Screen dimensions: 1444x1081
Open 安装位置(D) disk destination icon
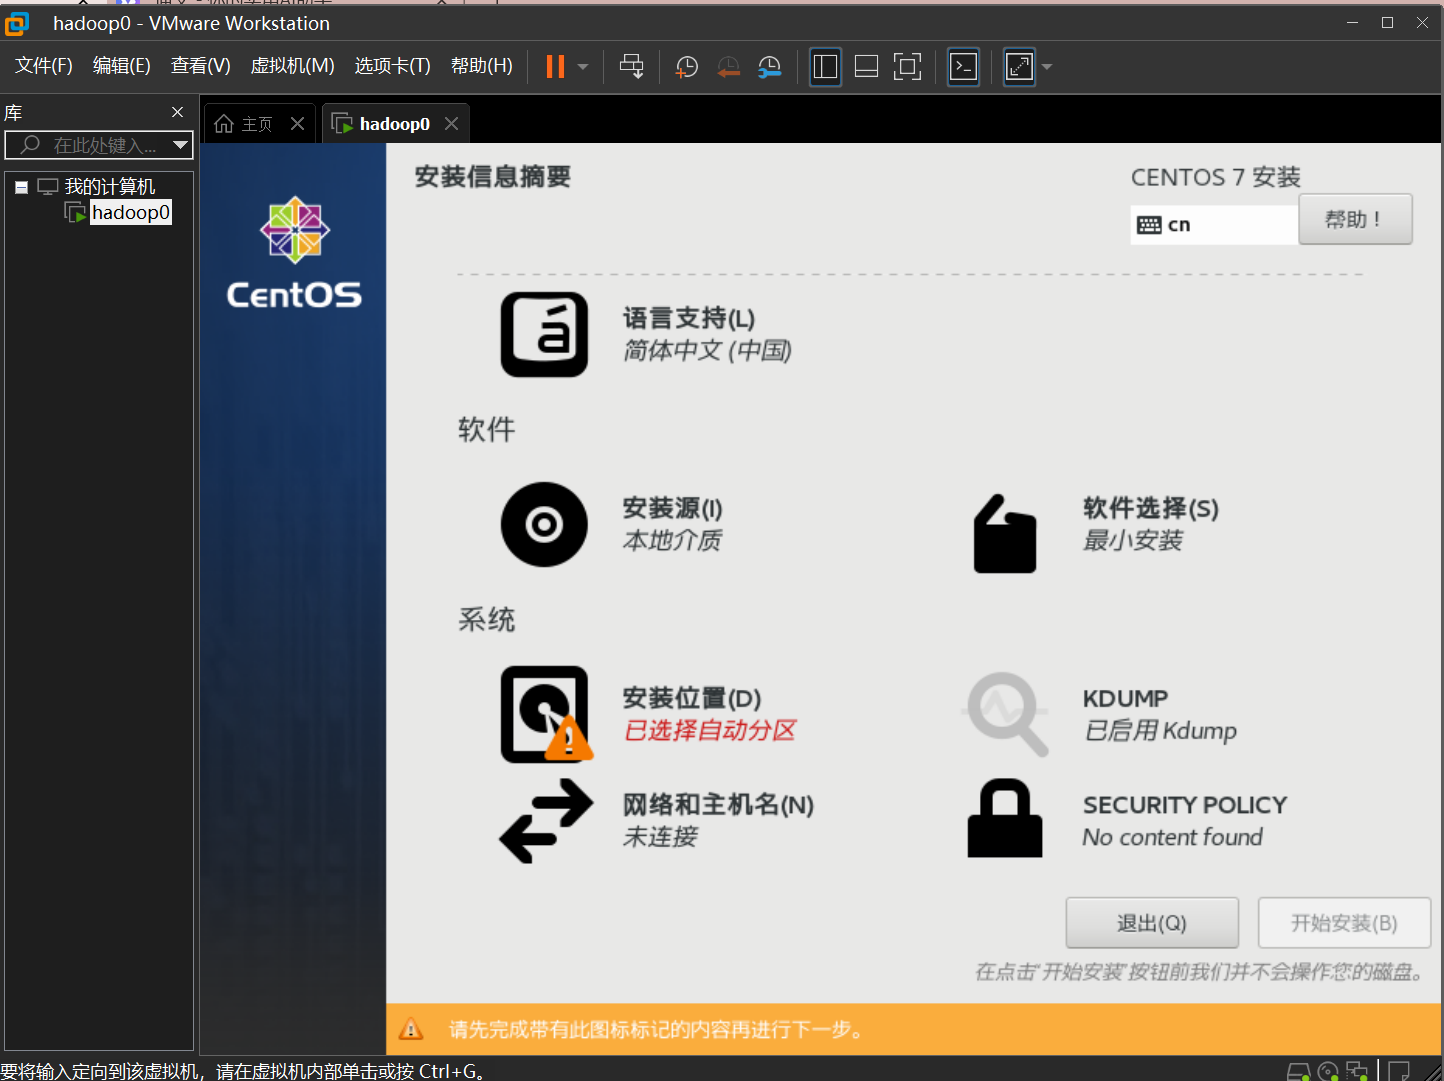(546, 714)
